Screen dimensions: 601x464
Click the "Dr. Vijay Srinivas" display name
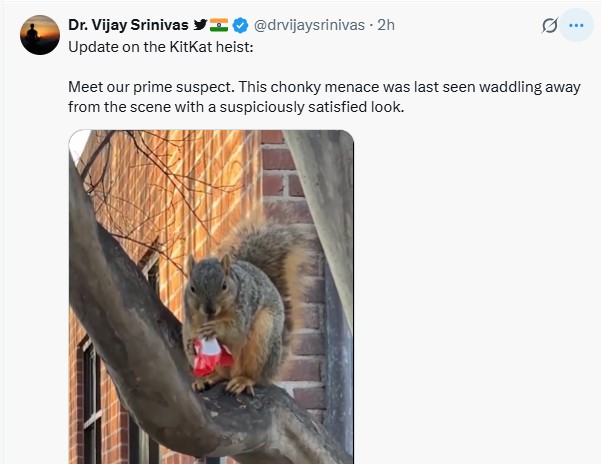click(x=129, y=25)
